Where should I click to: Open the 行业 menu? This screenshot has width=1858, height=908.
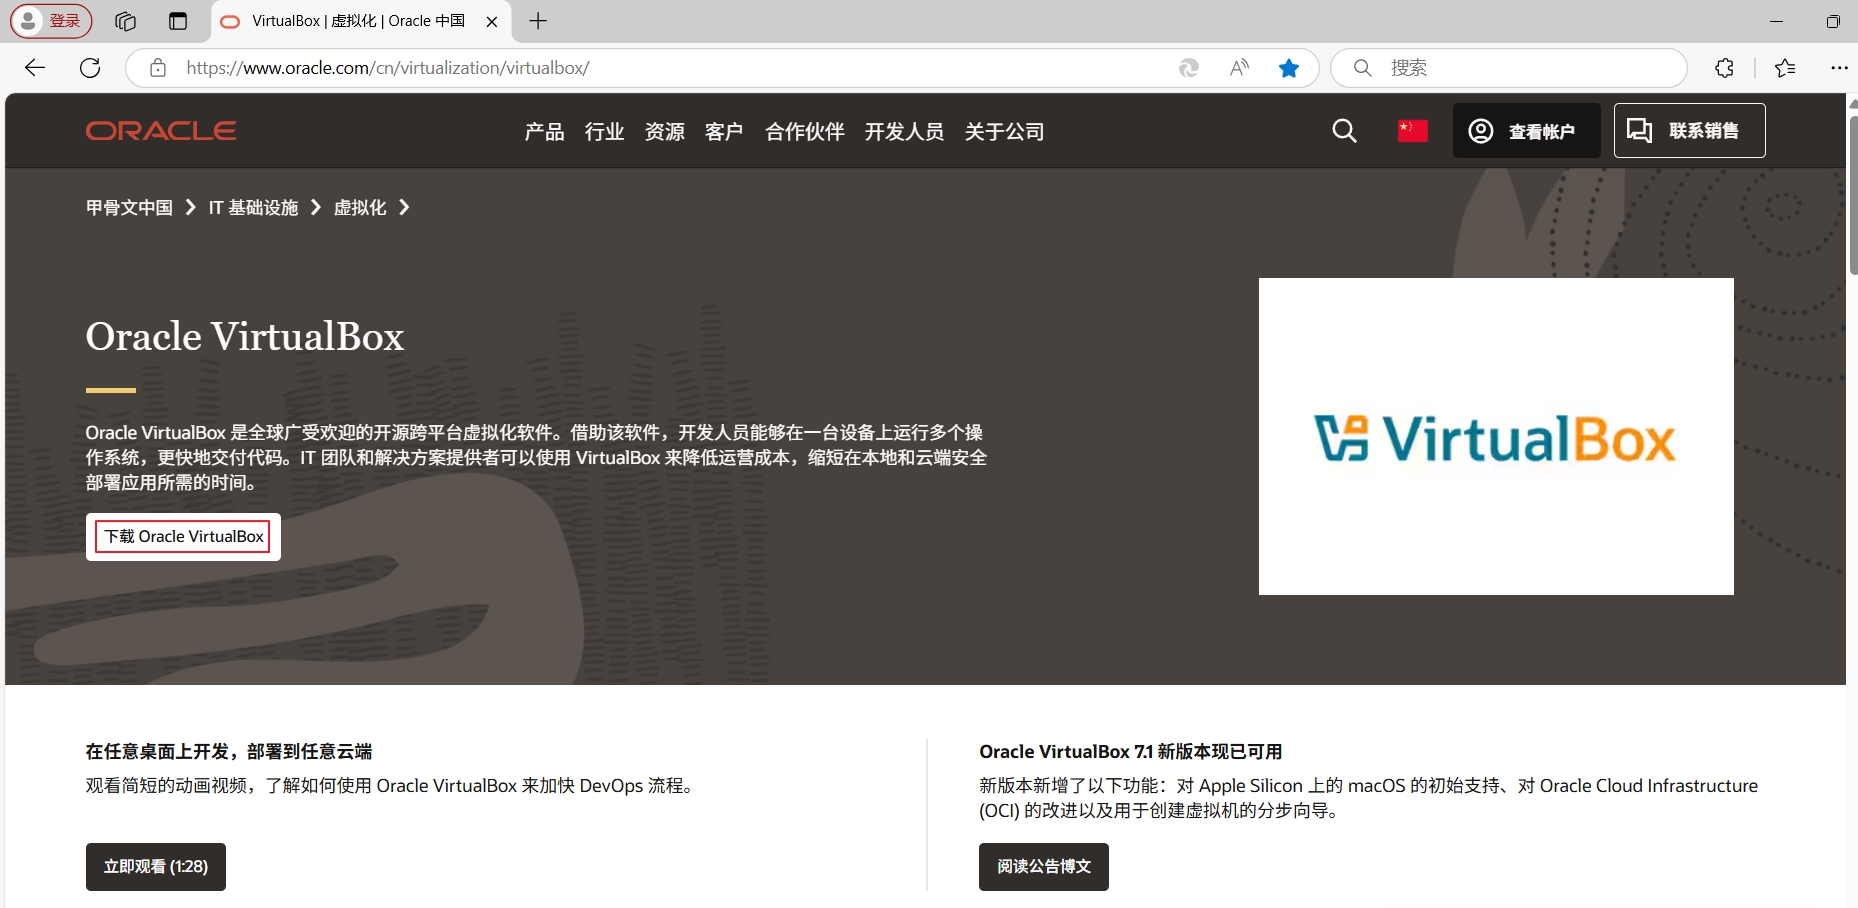click(x=604, y=131)
